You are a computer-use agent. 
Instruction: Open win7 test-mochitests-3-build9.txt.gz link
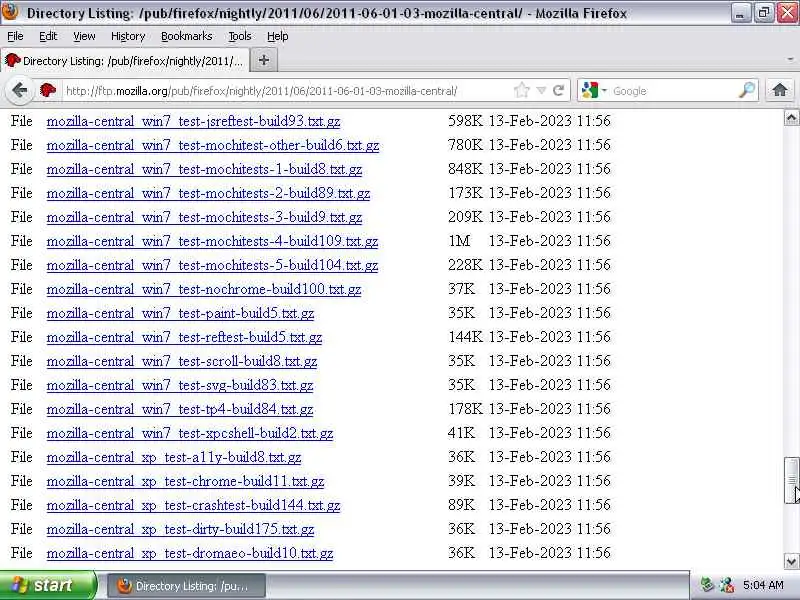coord(204,217)
